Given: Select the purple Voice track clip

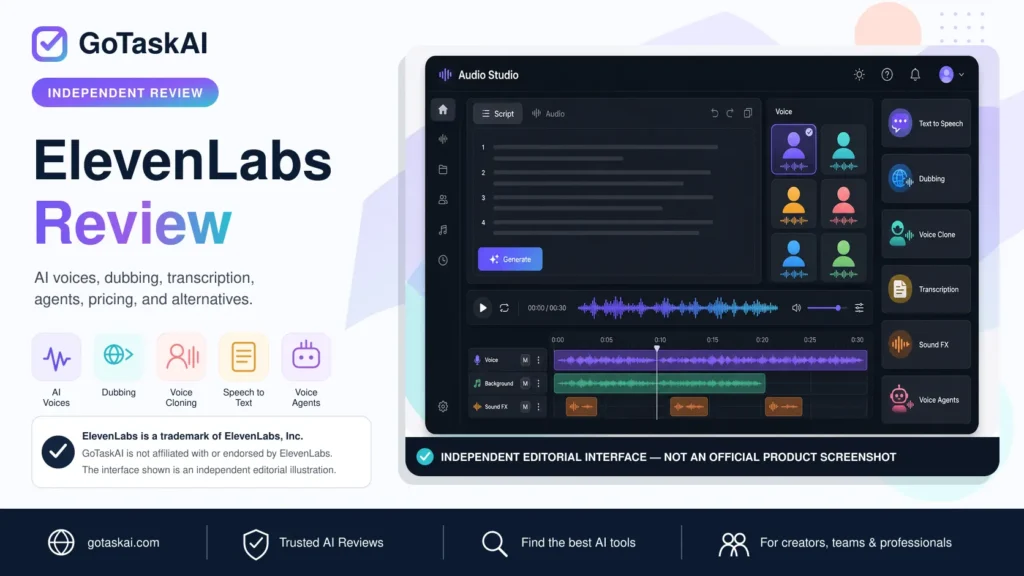Looking at the screenshot, I should point(711,360).
